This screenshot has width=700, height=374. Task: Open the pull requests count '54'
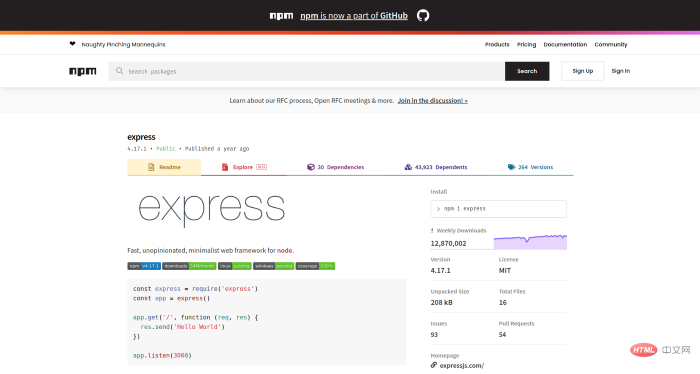point(503,335)
